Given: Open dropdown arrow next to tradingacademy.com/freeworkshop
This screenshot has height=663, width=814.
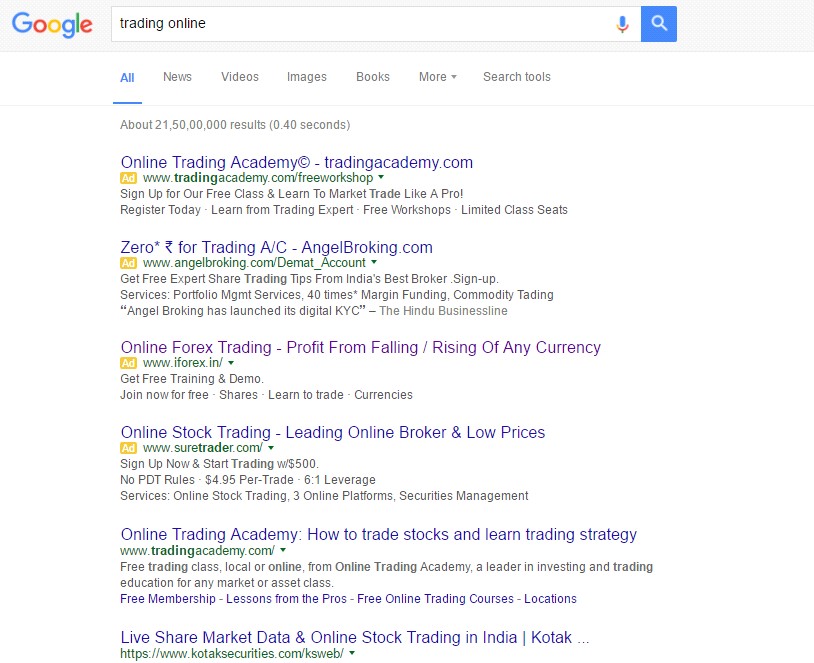Looking at the screenshot, I should pyautogui.click(x=381, y=178).
